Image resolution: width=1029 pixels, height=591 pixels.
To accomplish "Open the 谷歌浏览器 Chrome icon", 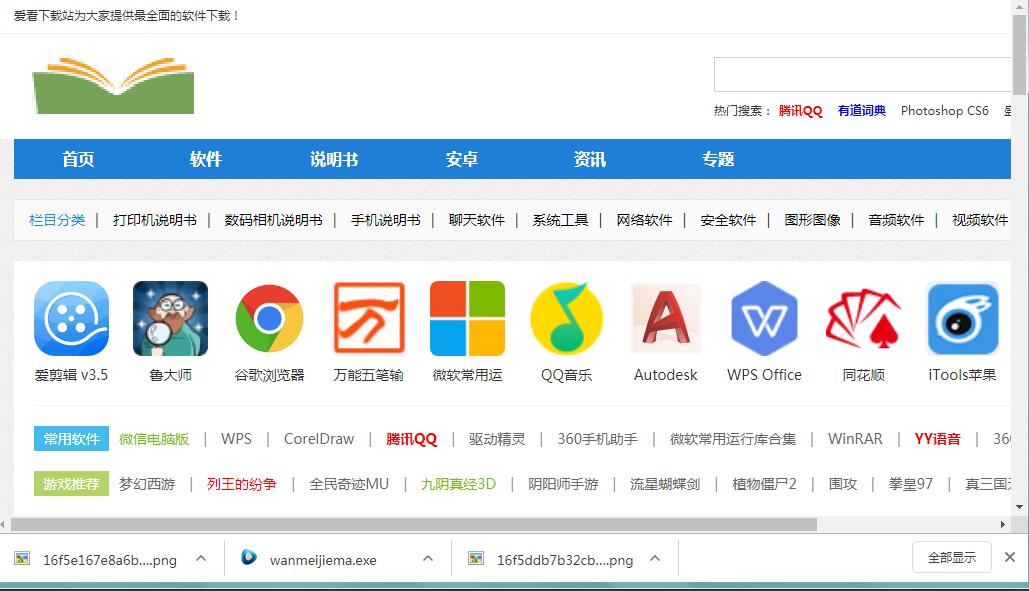I will [x=270, y=318].
